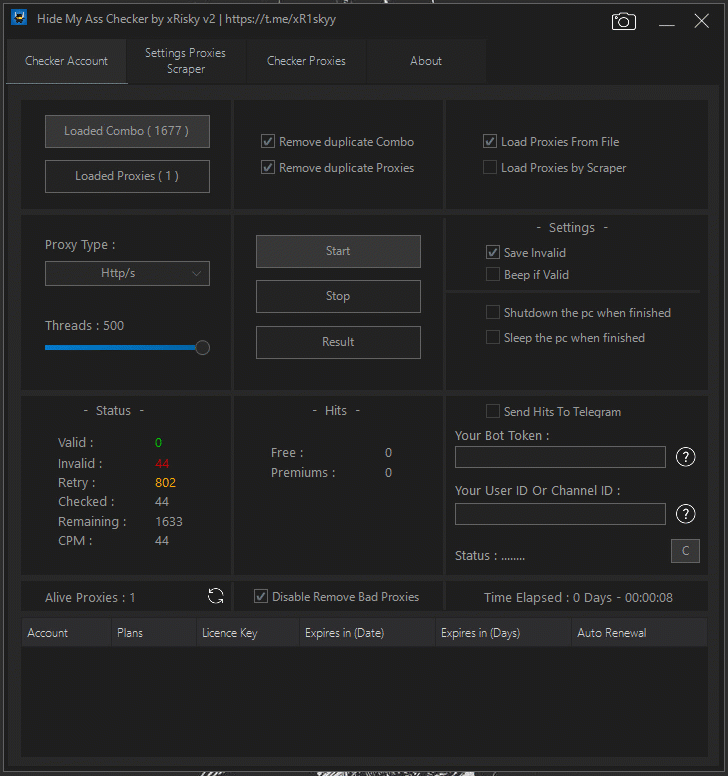This screenshot has height=776, width=728.
Task: Enable Send Hits To Telegram
Action: [493, 412]
